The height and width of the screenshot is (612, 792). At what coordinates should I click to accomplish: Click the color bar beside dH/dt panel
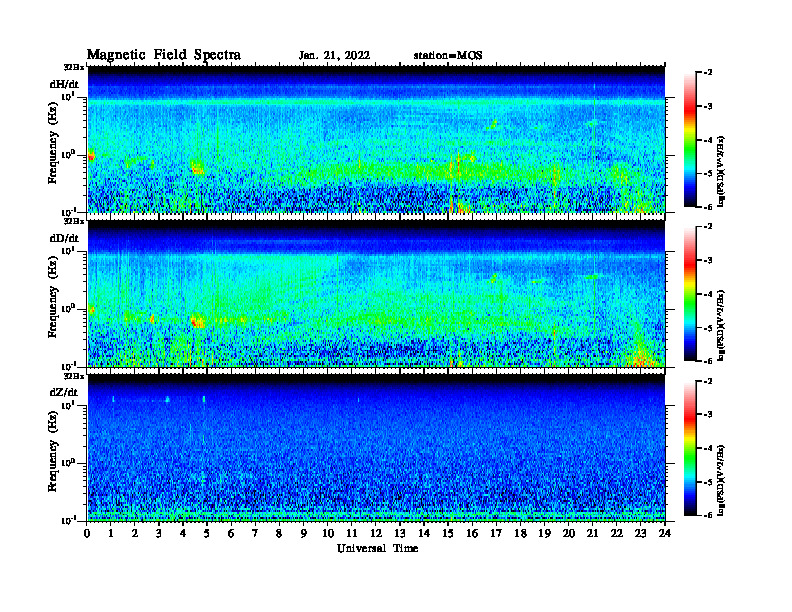pyautogui.click(x=690, y=140)
